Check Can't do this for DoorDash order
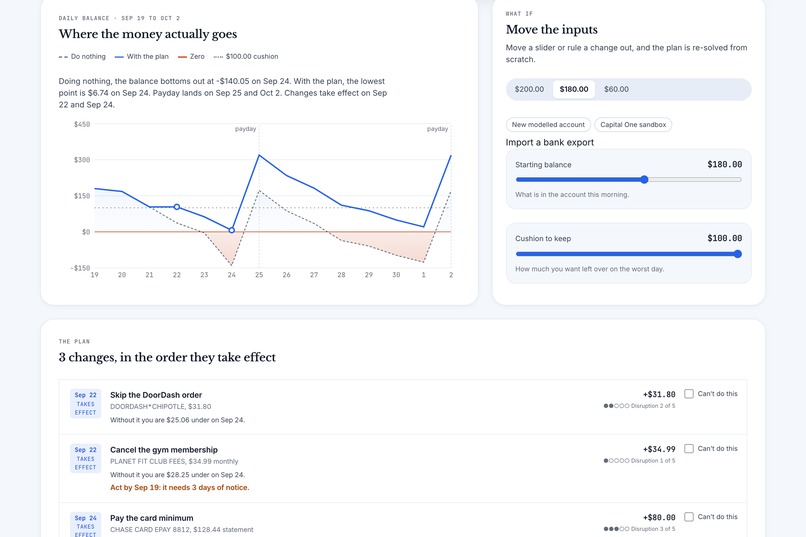The height and width of the screenshot is (537, 806). pyautogui.click(x=689, y=394)
